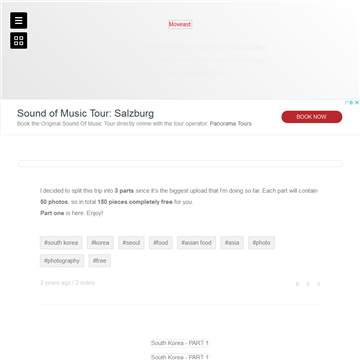The height and width of the screenshot is (360, 360).
Task: Click the faded 'Z' post action icon
Action: [x=319, y=284]
